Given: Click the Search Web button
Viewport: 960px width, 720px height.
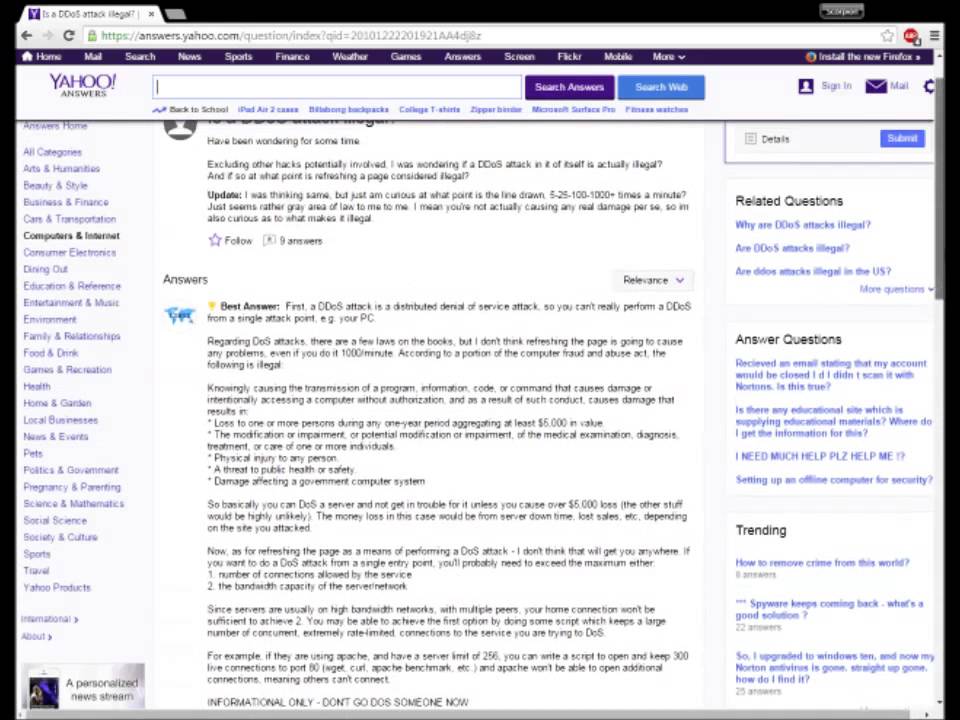Looking at the screenshot, I should (661, 87).
